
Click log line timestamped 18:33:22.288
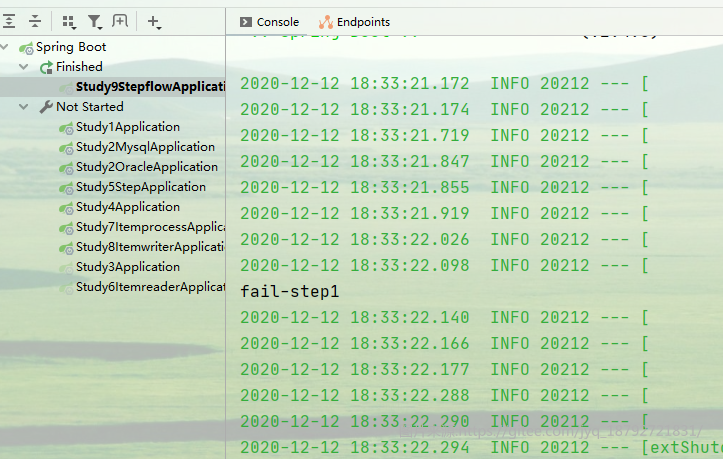[444, 395]
